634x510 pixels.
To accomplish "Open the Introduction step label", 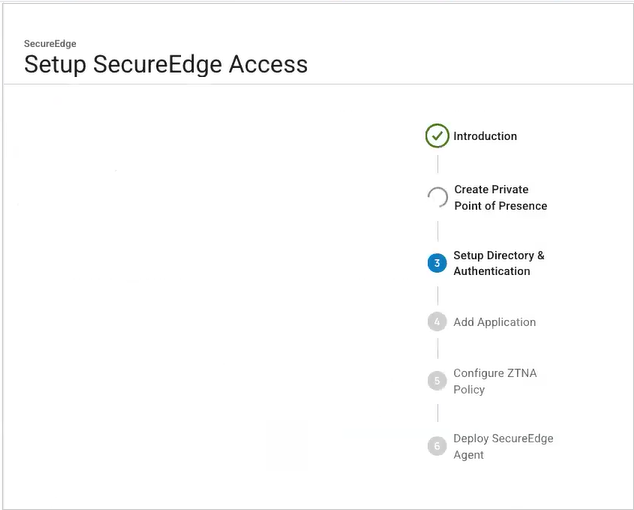I will 485,136.
